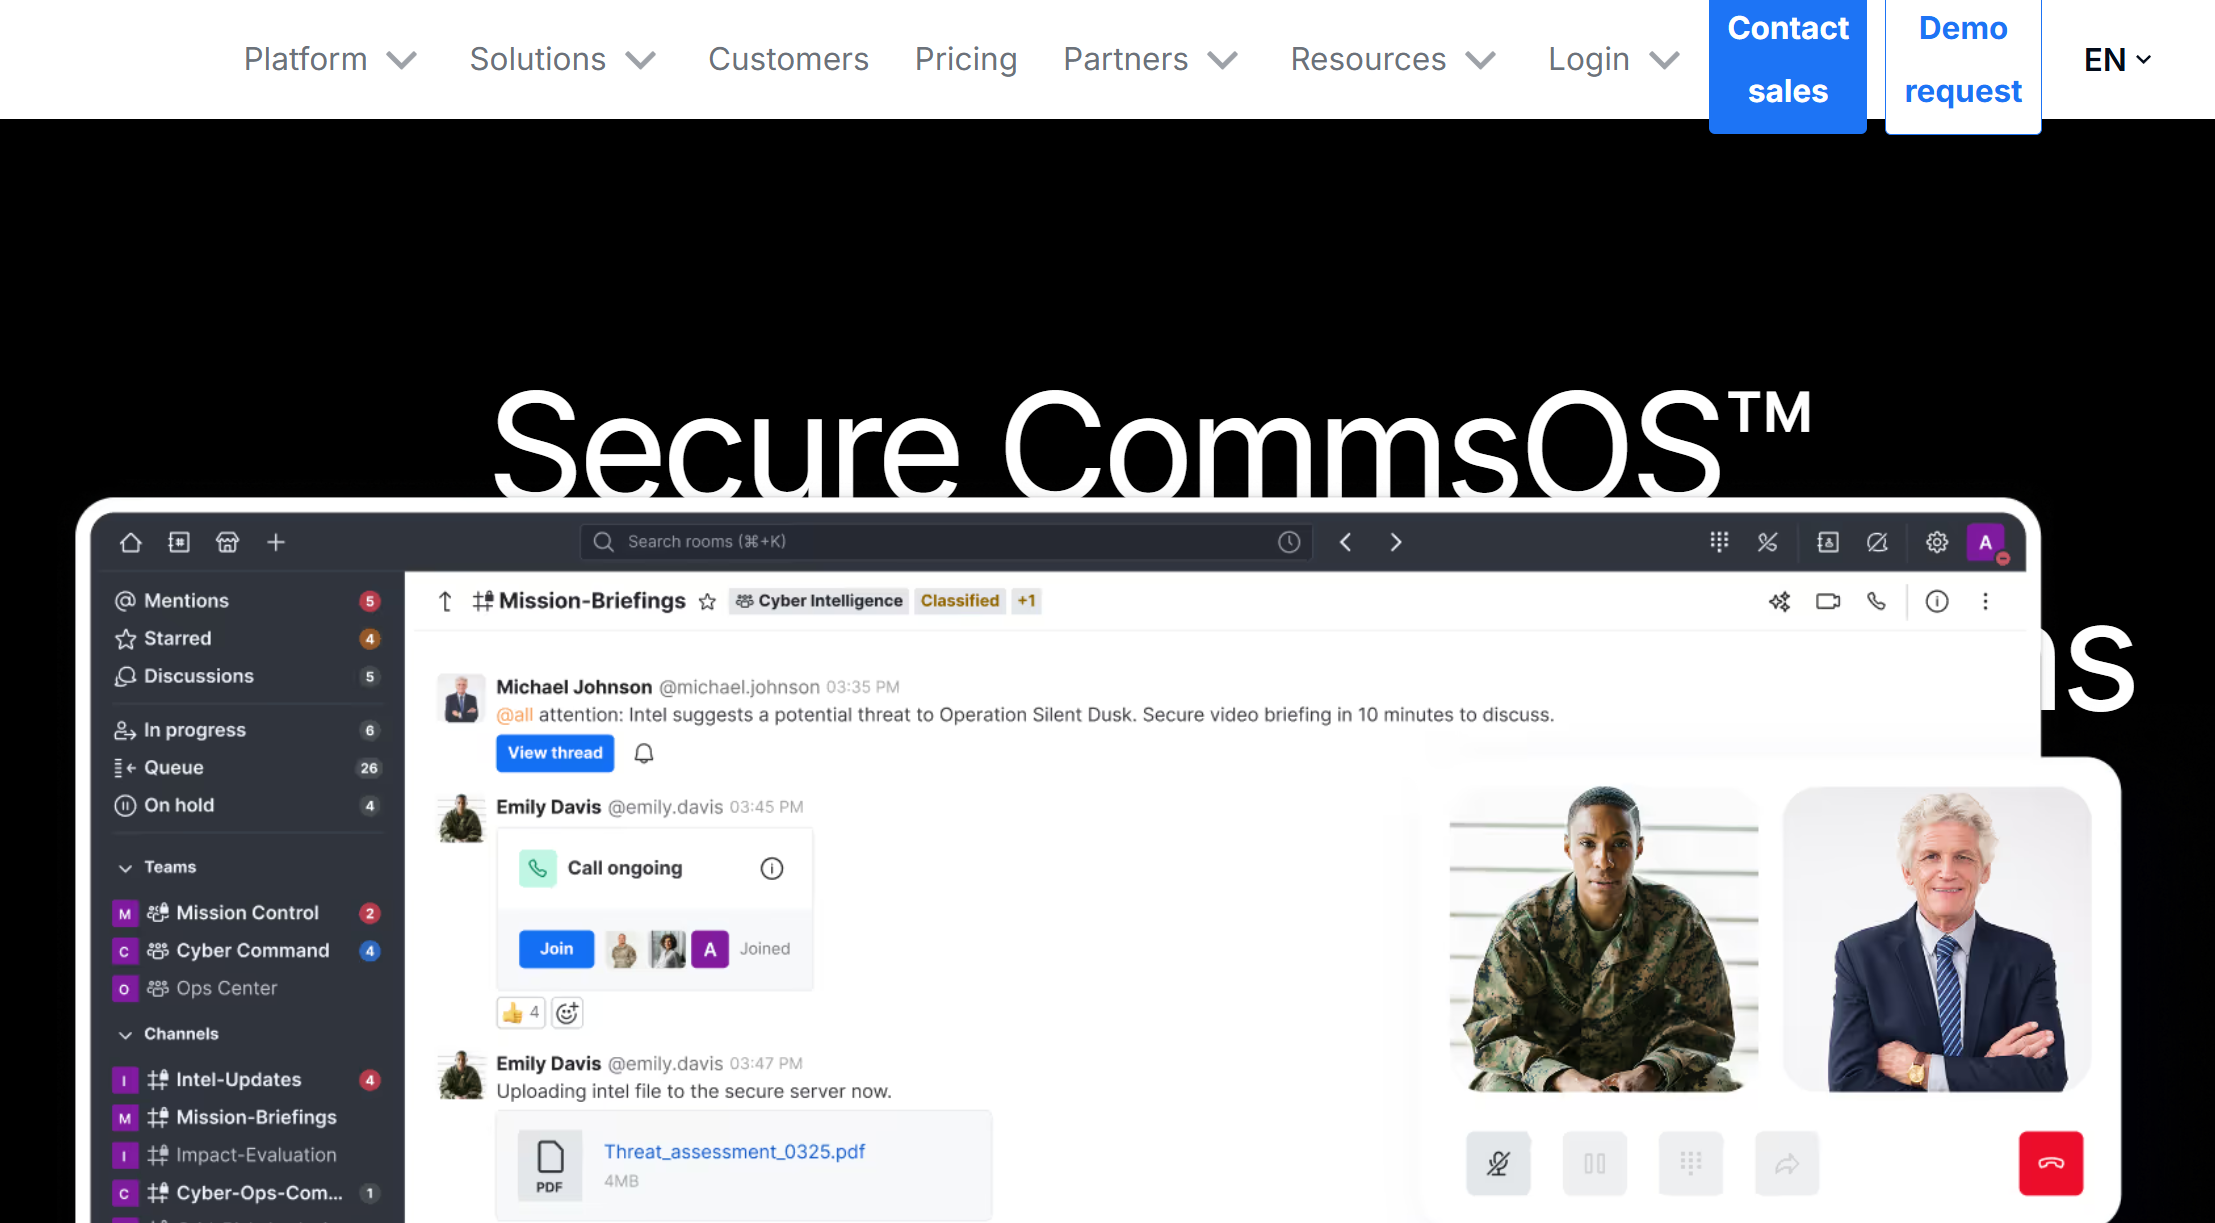
Task: Start a voice call via phone icon
Action: click(1877, 601)
